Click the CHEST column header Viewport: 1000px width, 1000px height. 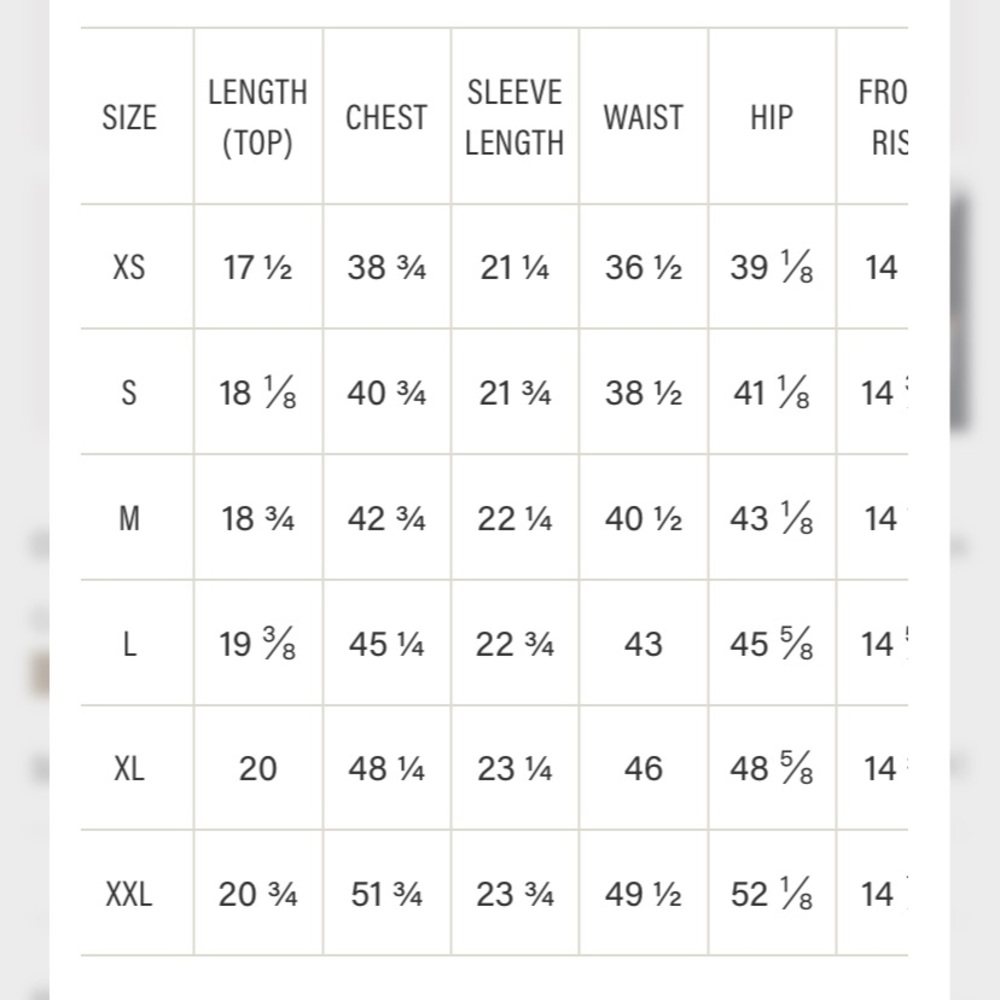[x=386, y=117]
